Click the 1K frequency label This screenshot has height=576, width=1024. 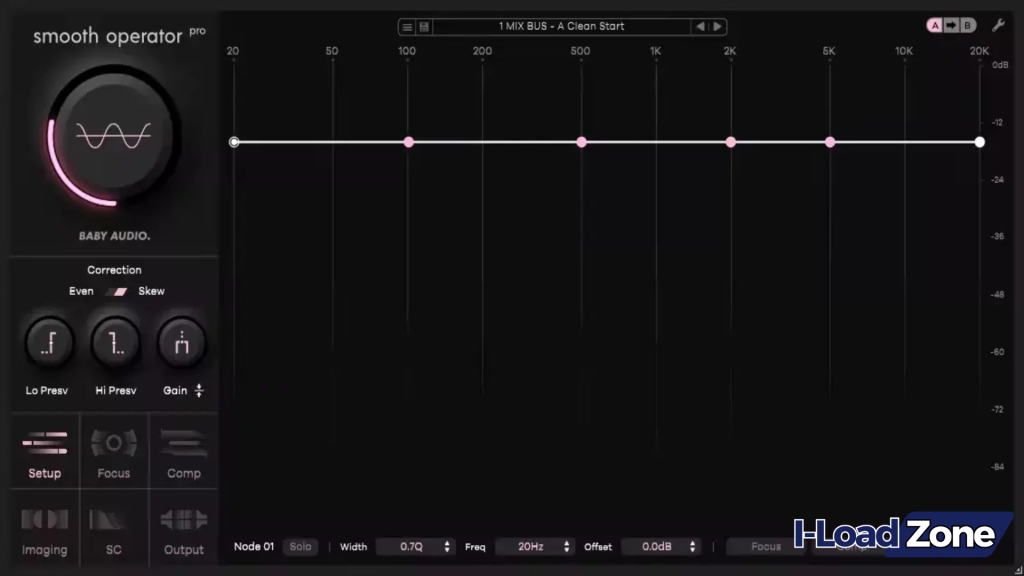pos(655,51)
